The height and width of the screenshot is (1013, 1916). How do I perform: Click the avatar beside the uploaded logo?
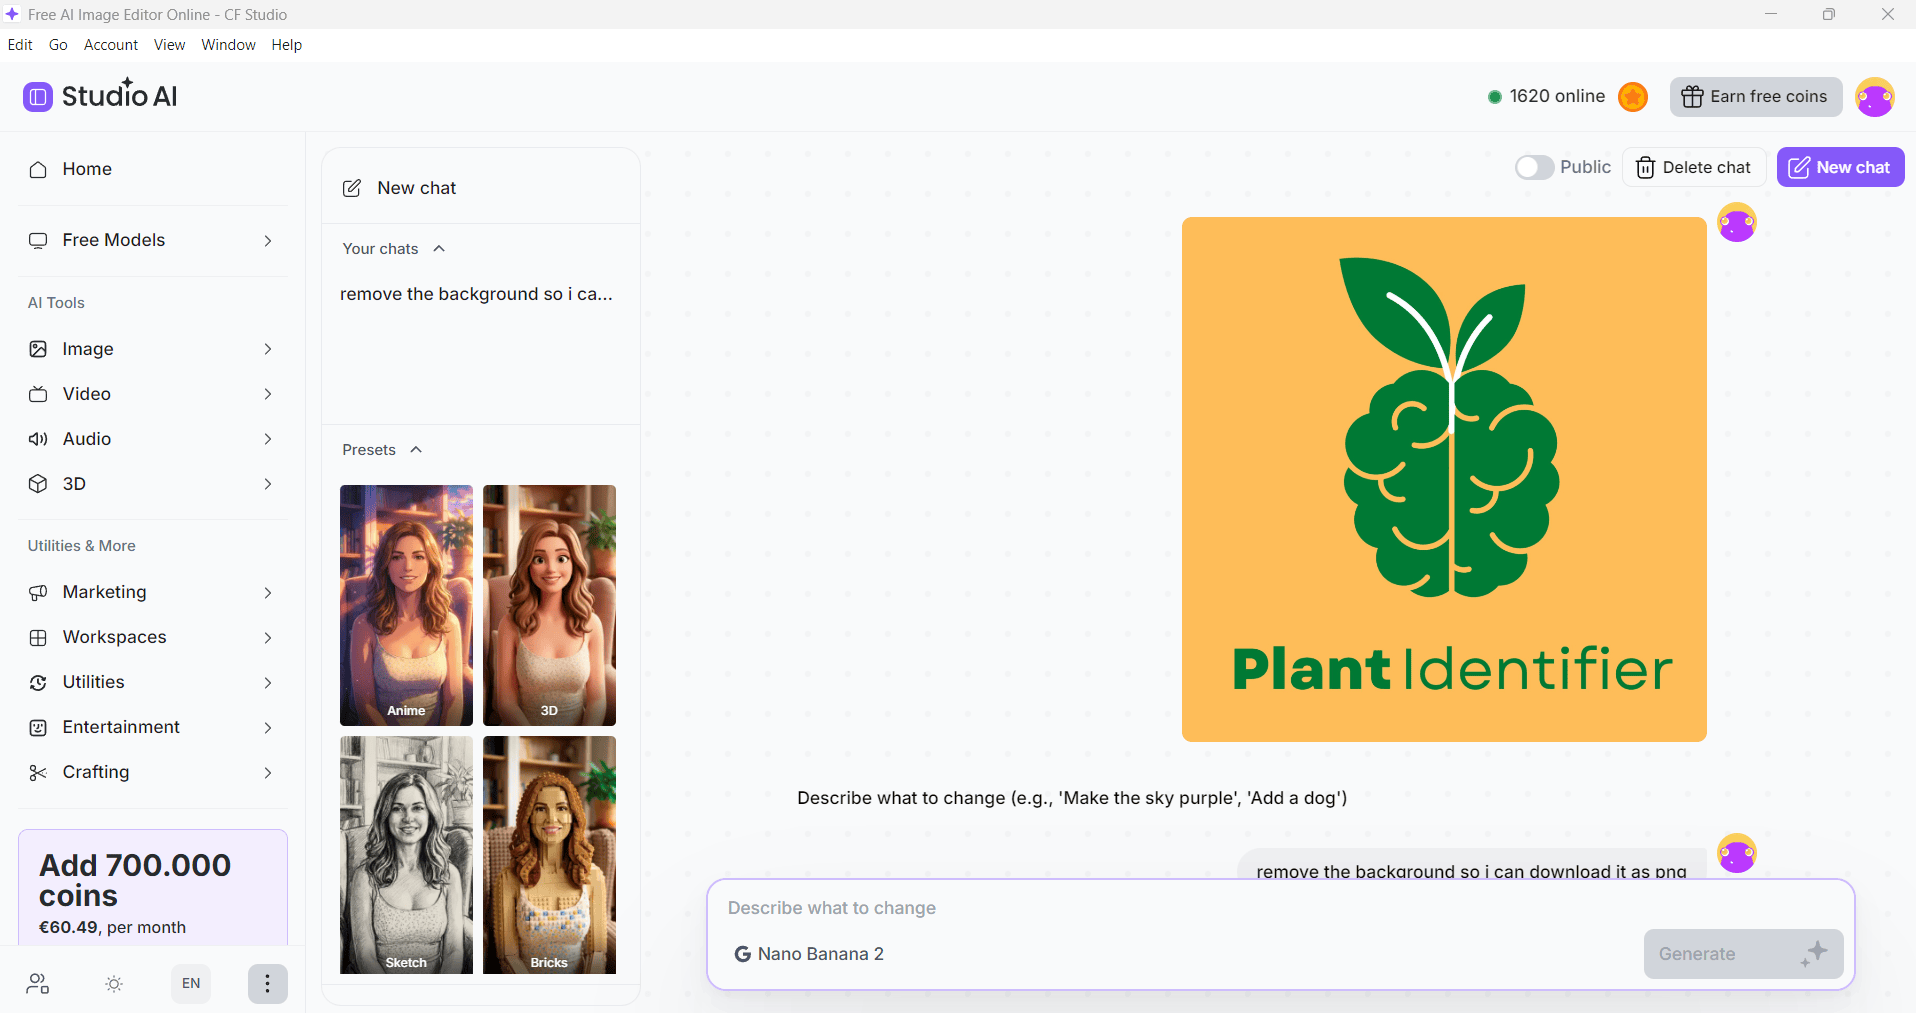pyautogui.click(x=1737, y=222)
